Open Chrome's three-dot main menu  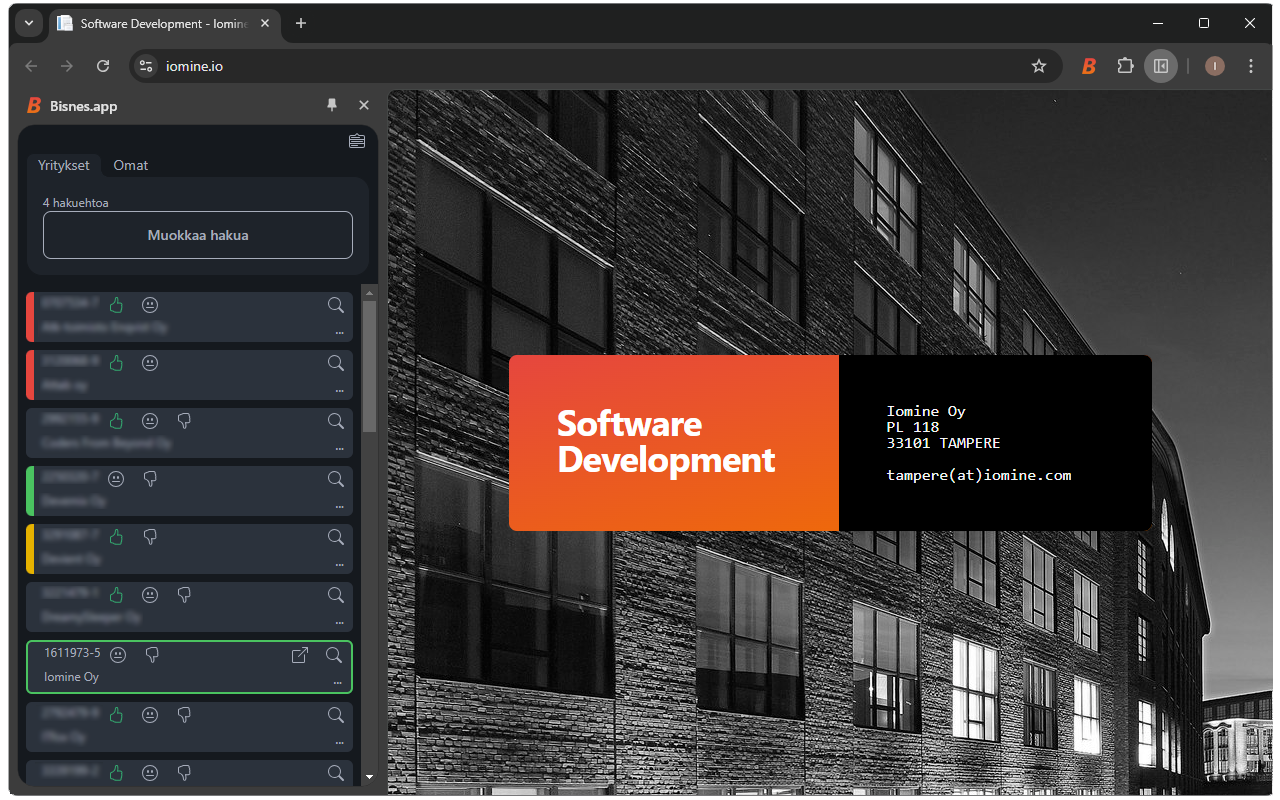[x=1251, y=66]
